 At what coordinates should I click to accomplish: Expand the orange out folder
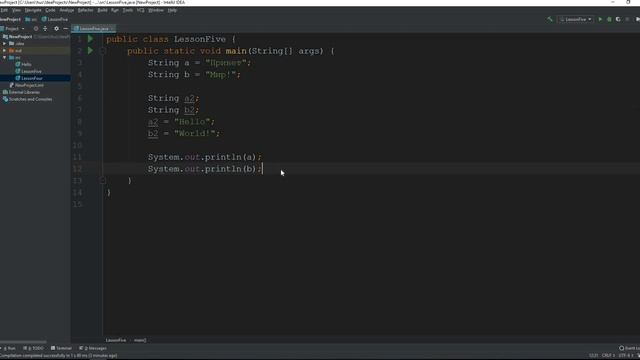coord(4,51)
